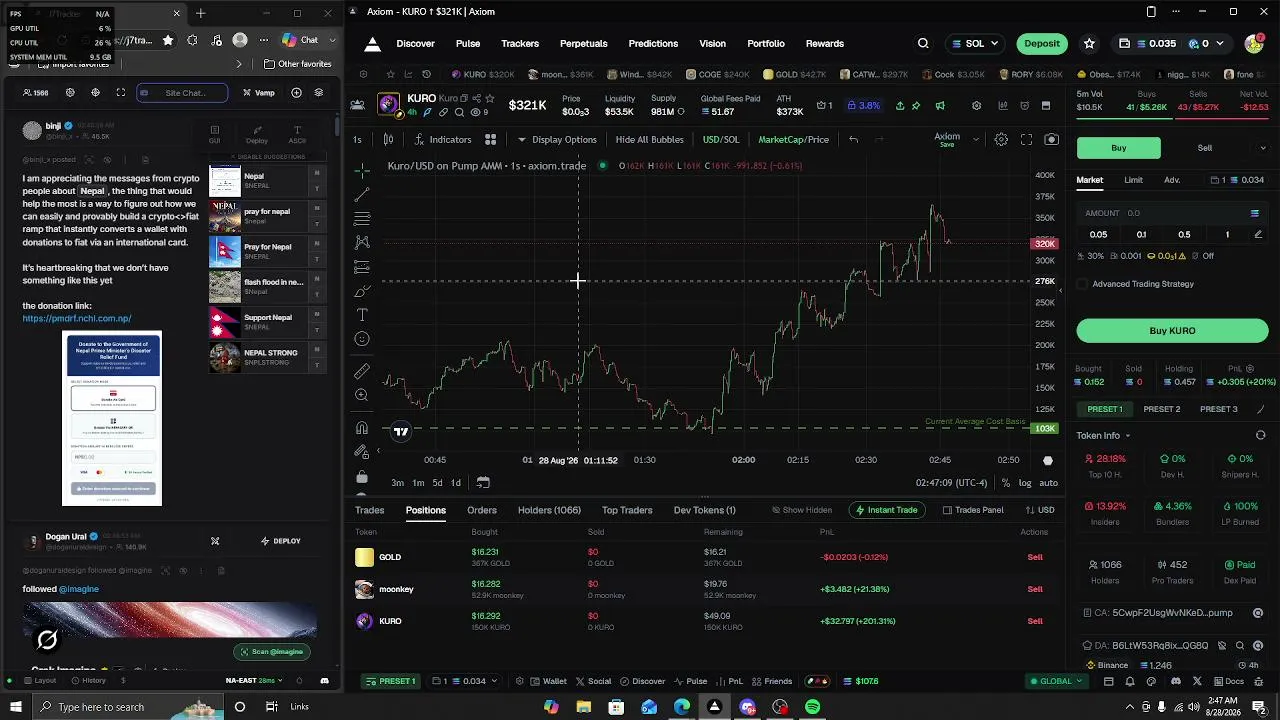Switch to the Holders (1066) tab
Image resolution: width=1280 pixels, height=720 pixels.
[549, 510]
